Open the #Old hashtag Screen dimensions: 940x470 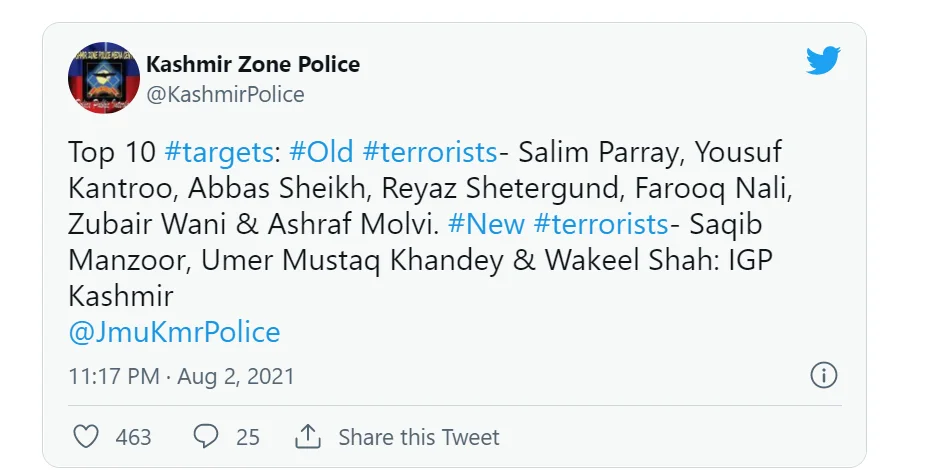coord(321,152)
